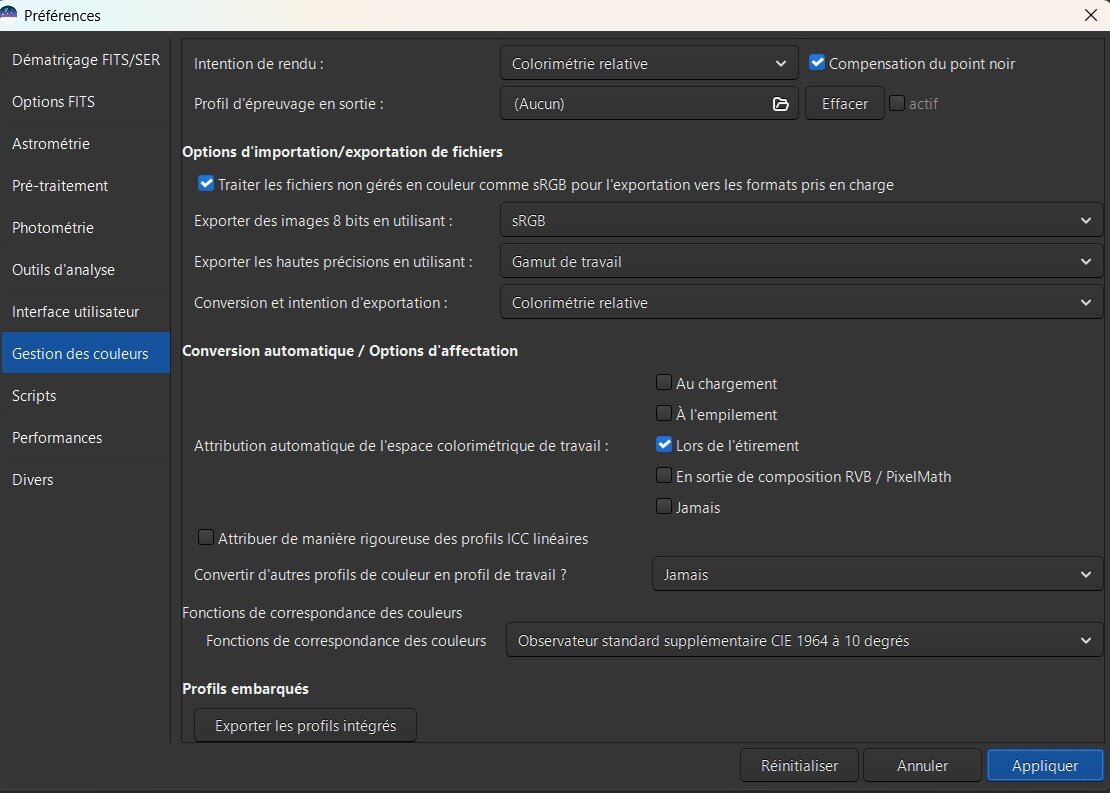Enable rigorous linear ICC profile assignment

point(206,538)
